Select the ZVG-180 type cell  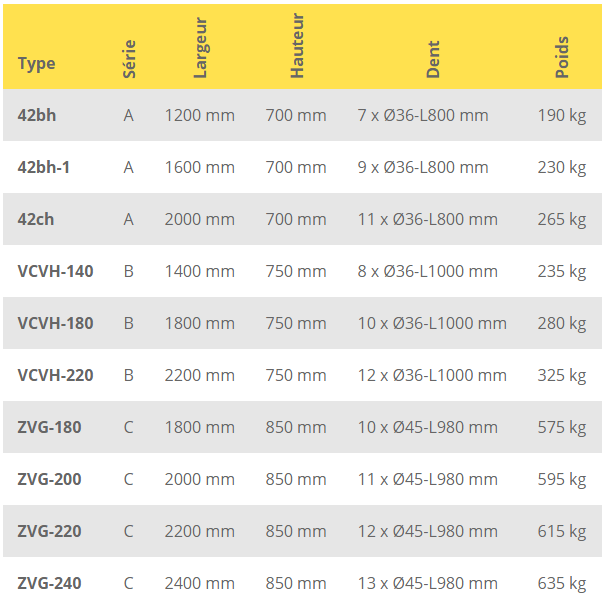pyautogui.click(x=50, y=428)
